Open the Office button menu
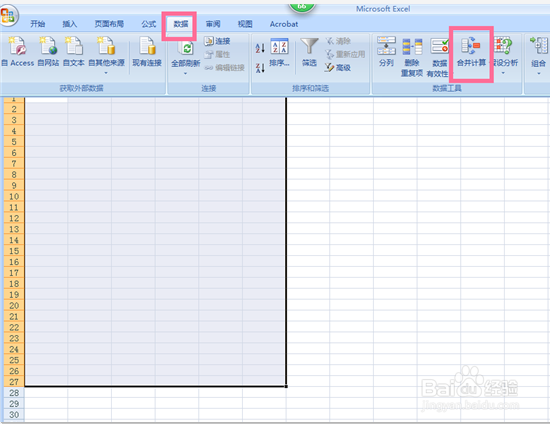This screenshot has width=550, height=424. (x=8, y=16)
